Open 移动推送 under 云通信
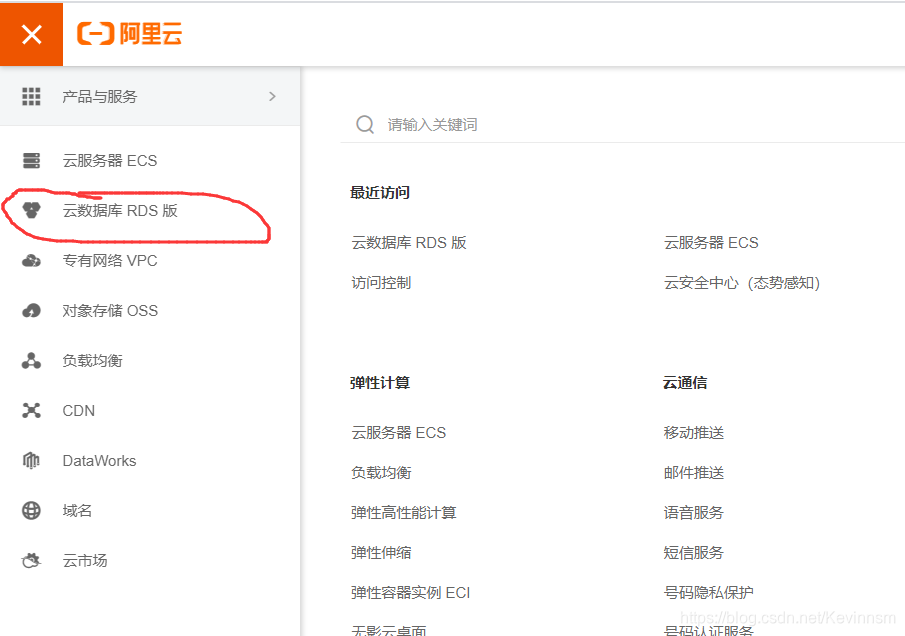Viewport: 905px width, 636px height. (x=694, y=433)
